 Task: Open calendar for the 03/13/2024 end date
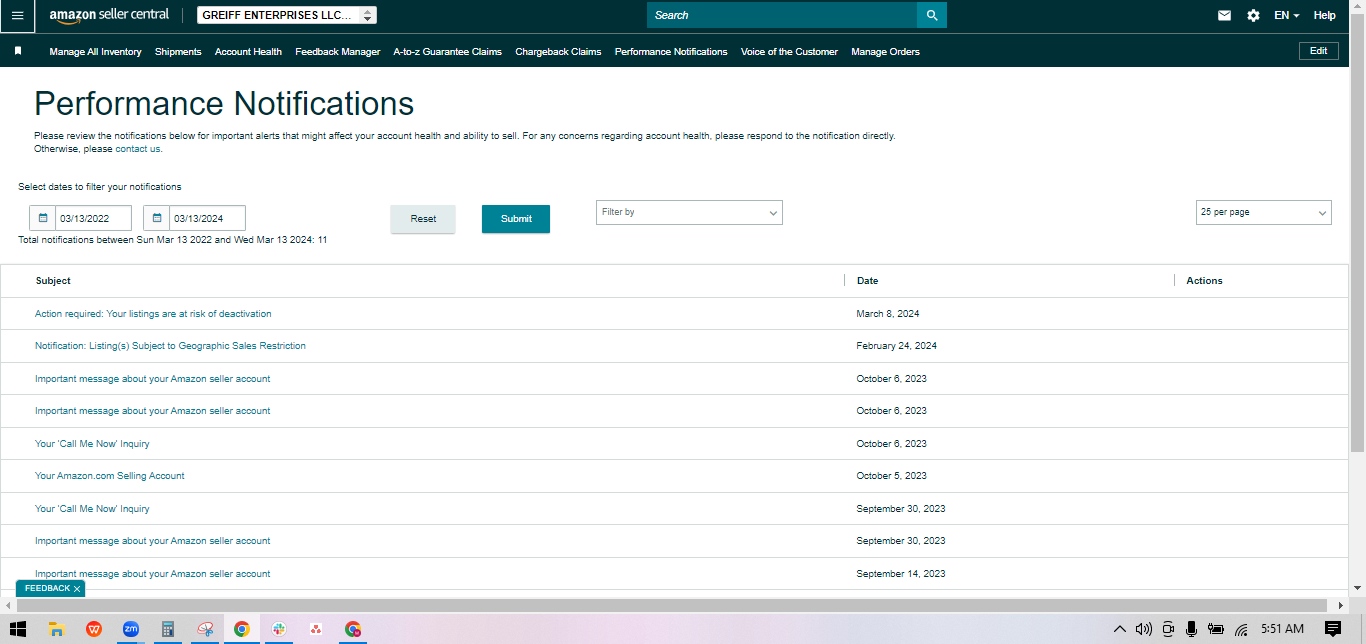[157, 218]
